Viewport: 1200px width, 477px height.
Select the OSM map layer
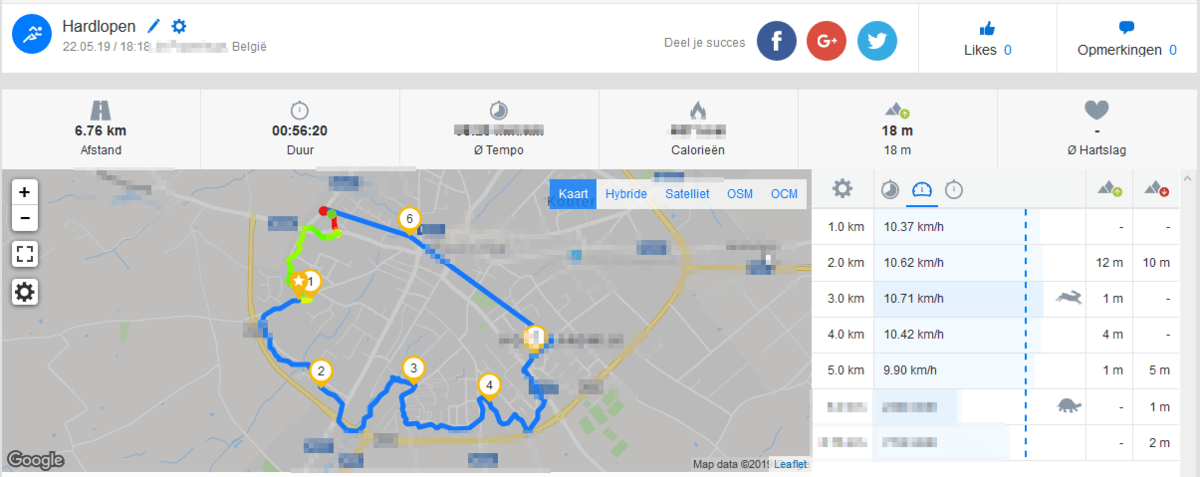(x=740, y=194)
